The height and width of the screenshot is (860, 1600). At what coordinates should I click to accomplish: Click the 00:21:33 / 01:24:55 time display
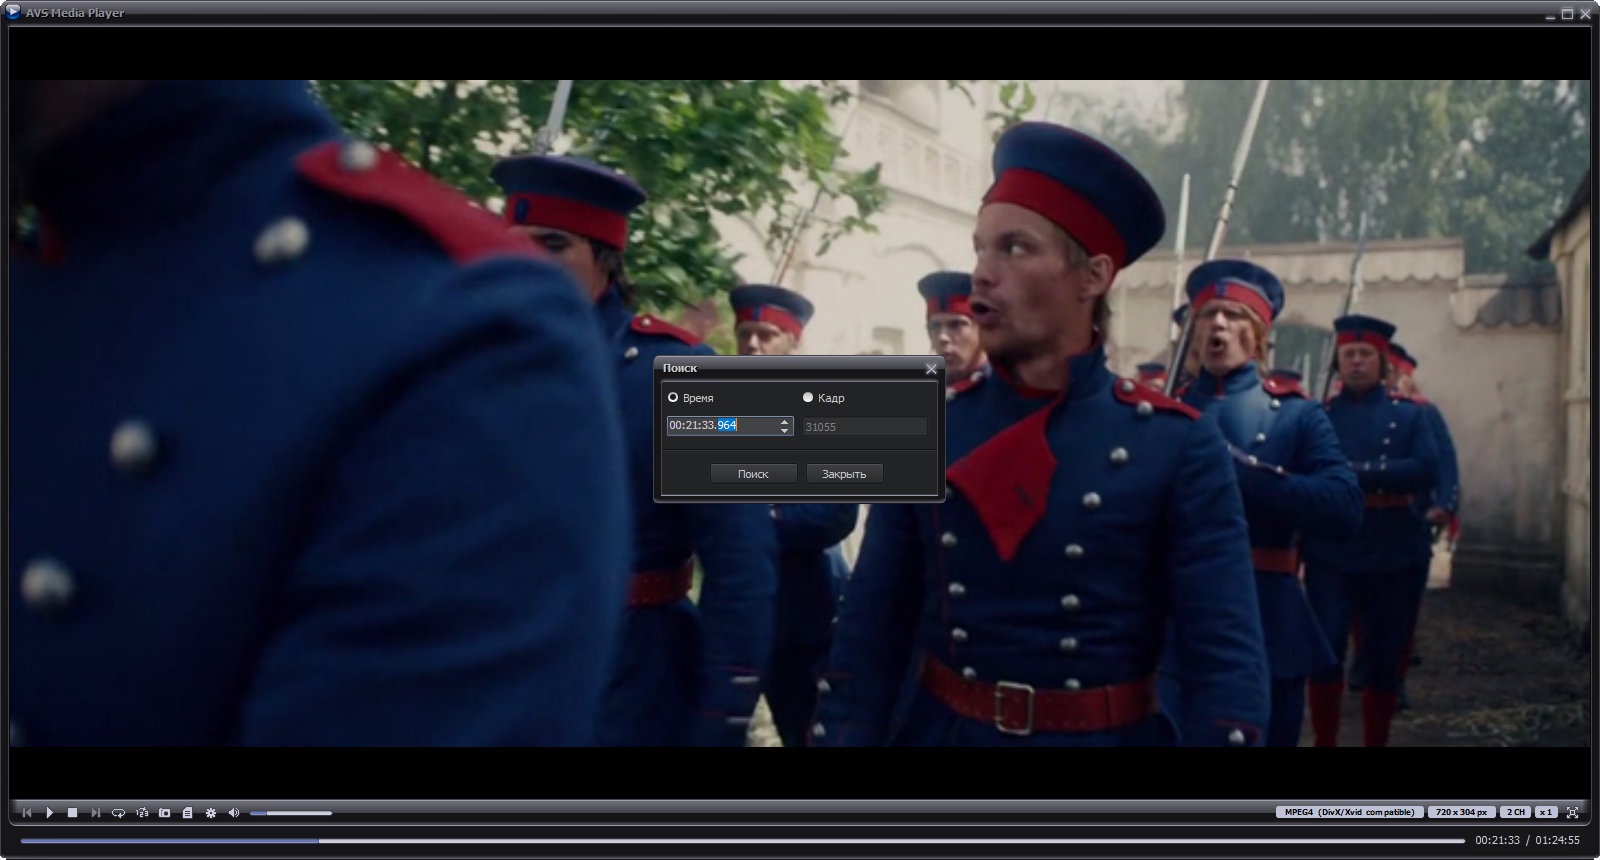(x=1527, y=840)
